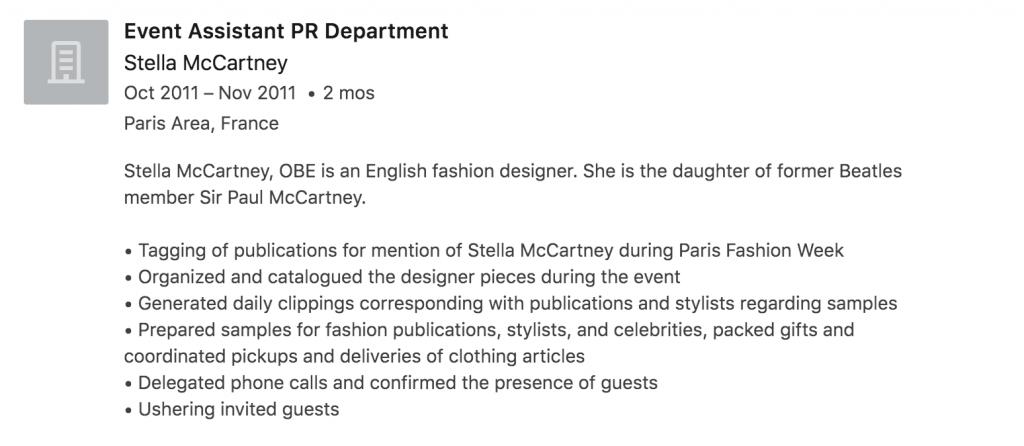Image resolution: width=1024 pixels, height=446 pixels.
Task: Click the line 'member Sir Paul McCartney.'
Action: click(x=245, y=197)
